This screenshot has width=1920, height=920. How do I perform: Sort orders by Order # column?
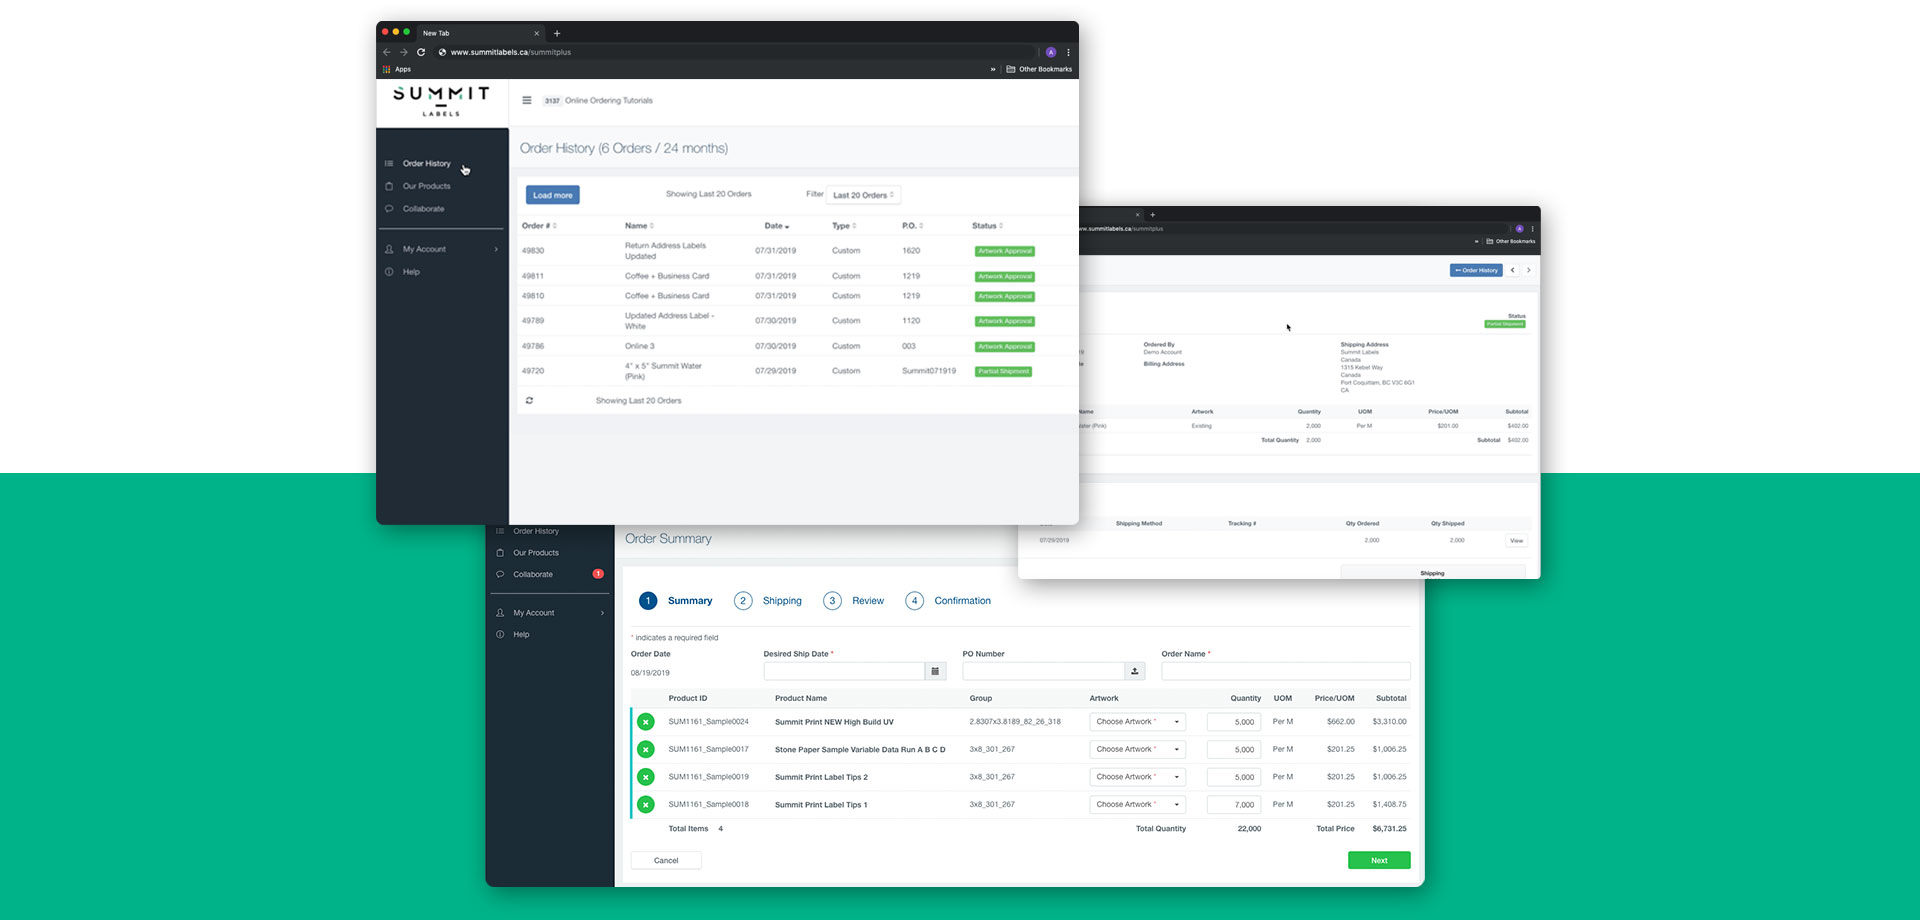539,226
